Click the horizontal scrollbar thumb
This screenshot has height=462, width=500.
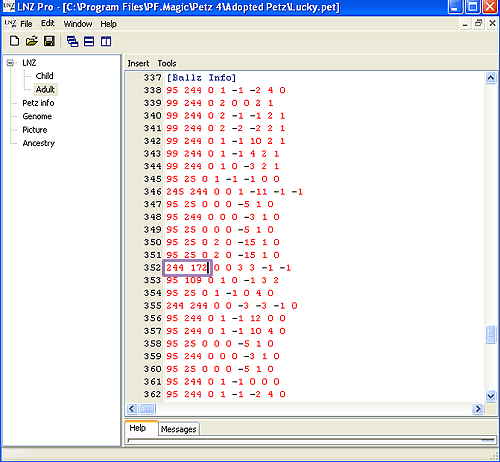pyautogui.click(x=147, y=408)
